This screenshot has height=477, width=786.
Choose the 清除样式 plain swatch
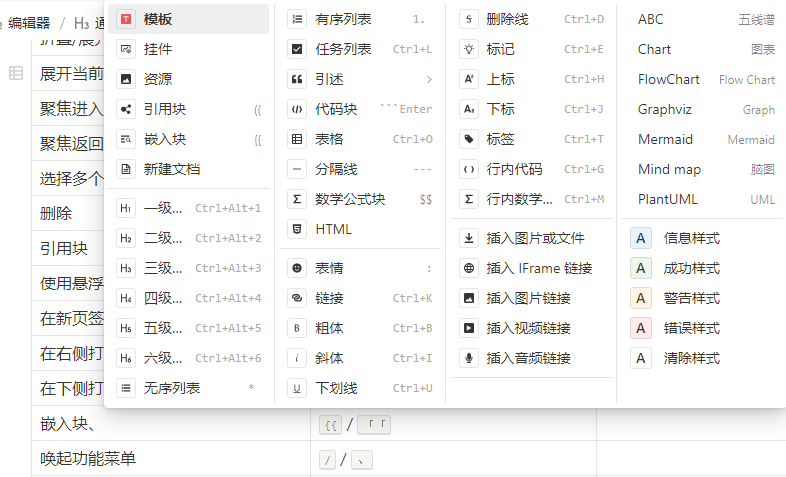pos(641,358)
